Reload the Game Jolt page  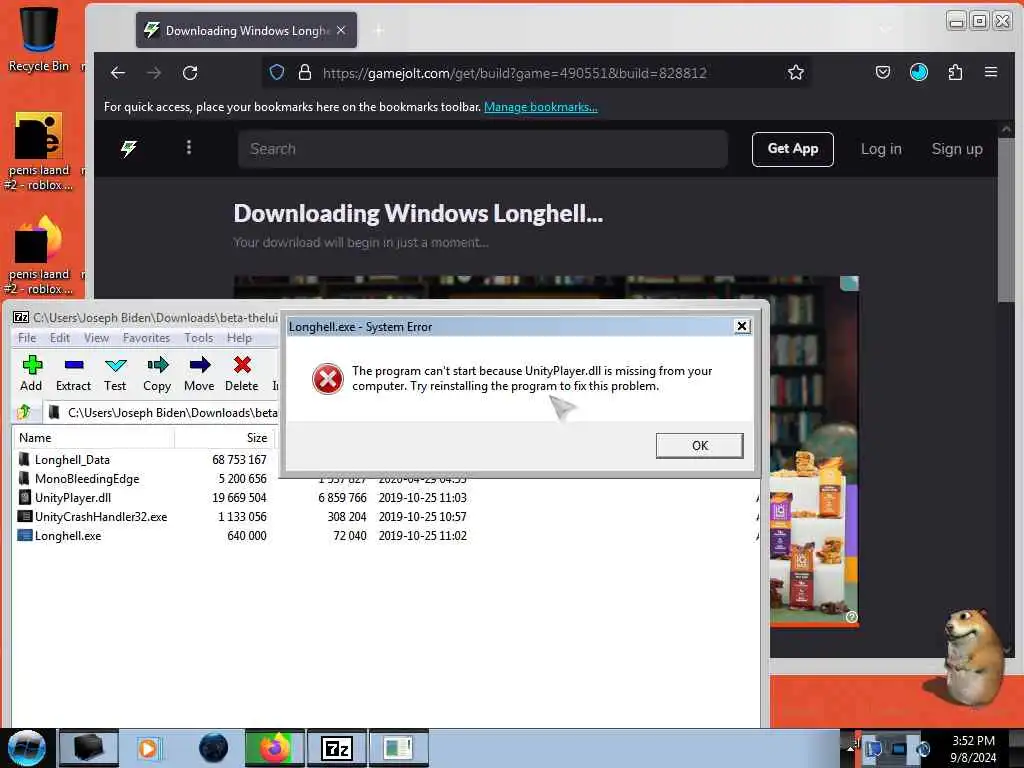coord(190,72)
